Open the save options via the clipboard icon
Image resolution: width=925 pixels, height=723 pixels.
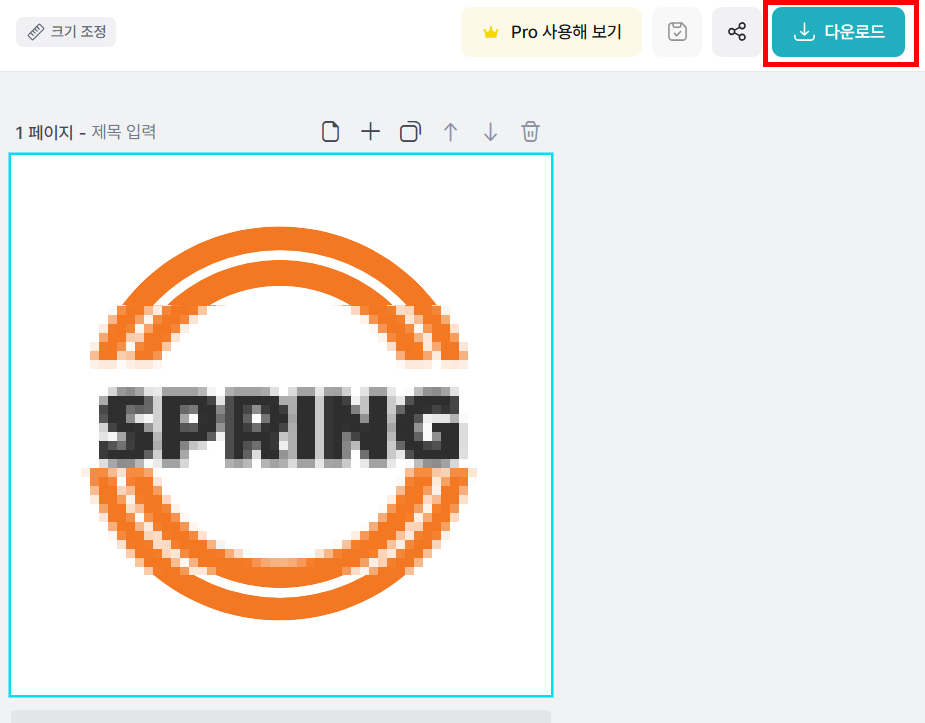pos(677,31)
